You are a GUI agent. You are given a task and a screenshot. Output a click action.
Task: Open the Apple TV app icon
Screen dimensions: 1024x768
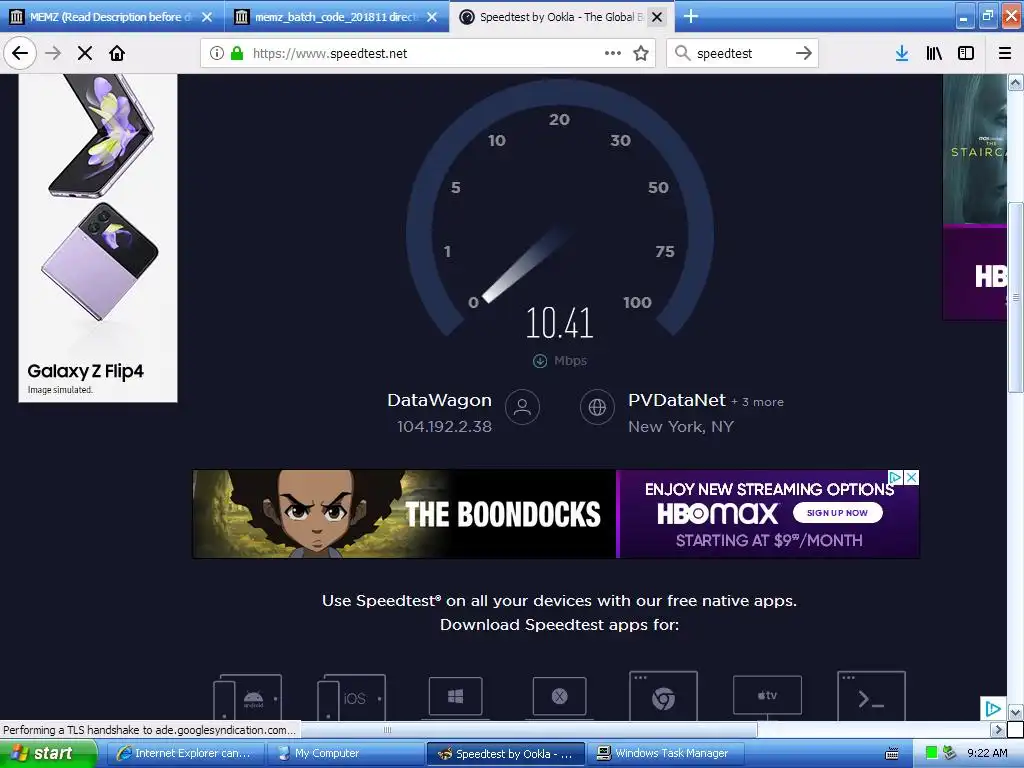pos(767,696)
